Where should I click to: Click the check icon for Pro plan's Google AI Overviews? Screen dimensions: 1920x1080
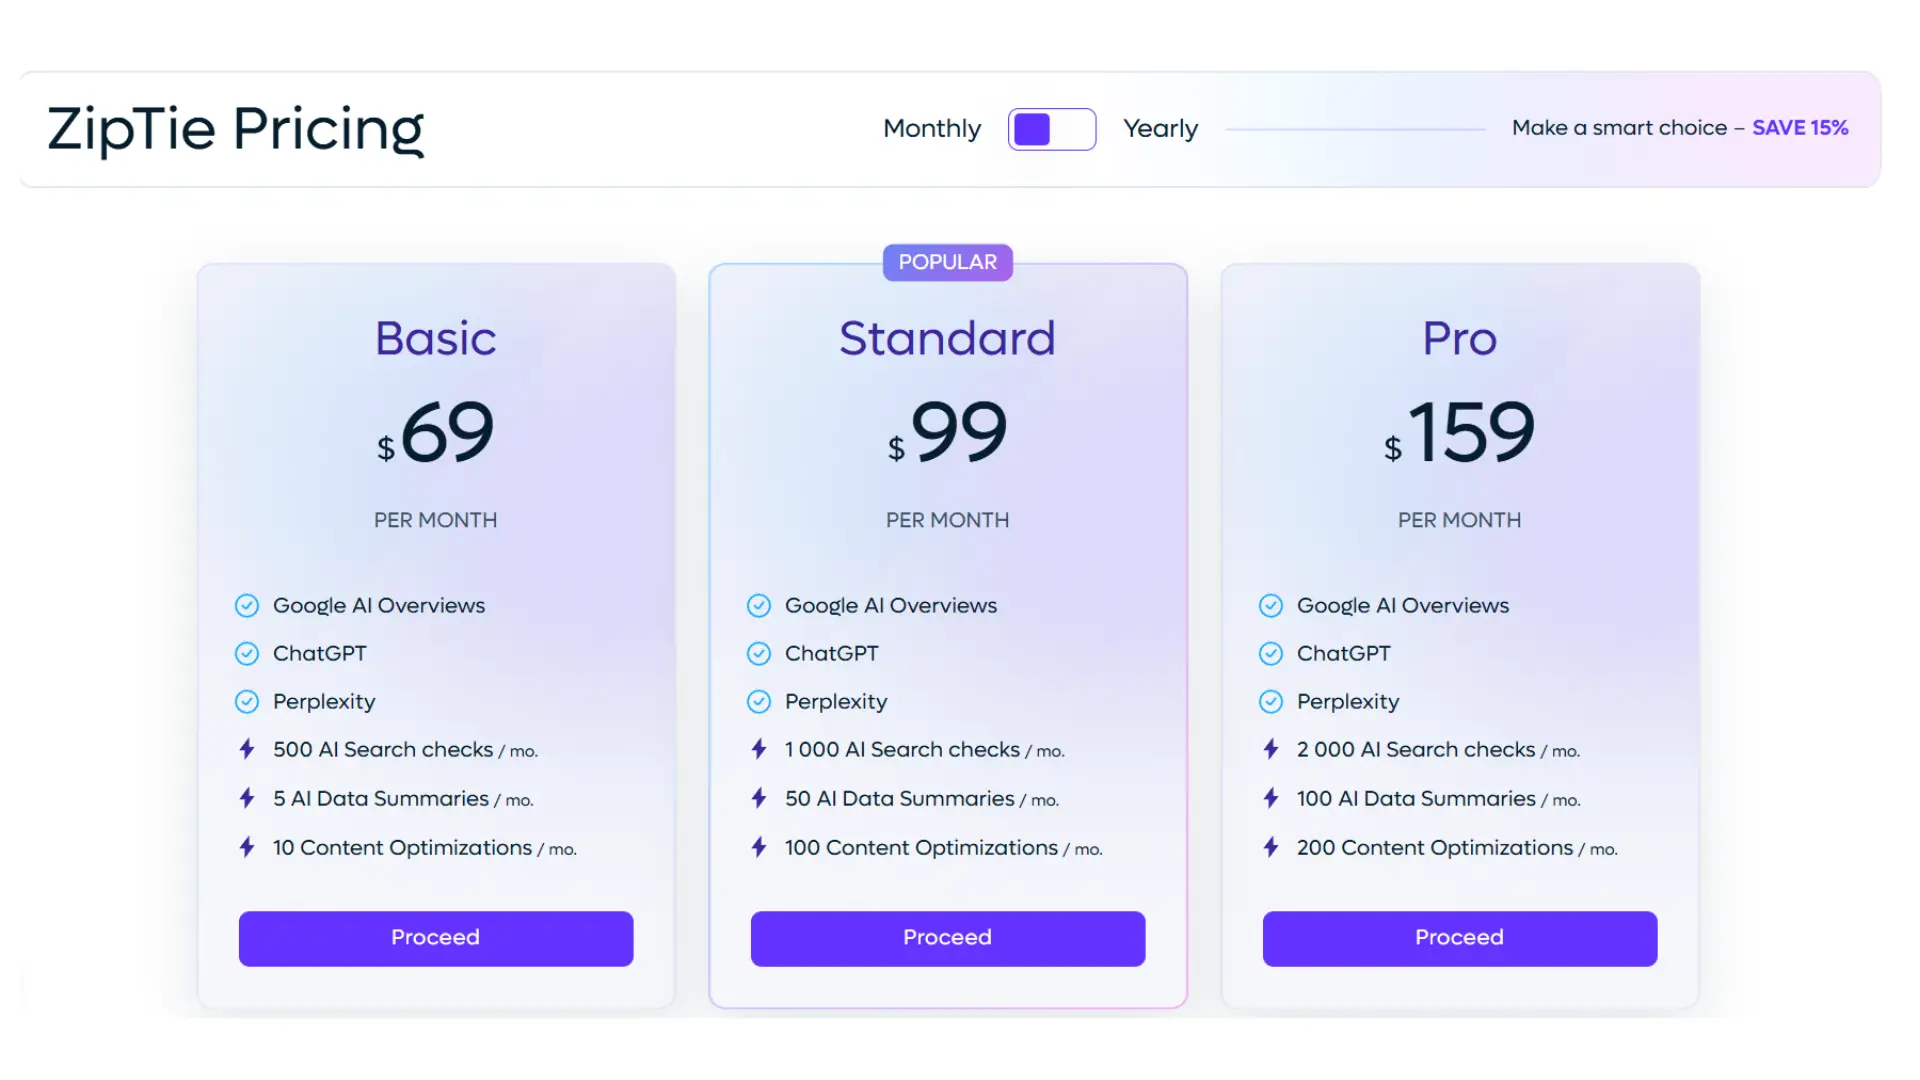1271,605
